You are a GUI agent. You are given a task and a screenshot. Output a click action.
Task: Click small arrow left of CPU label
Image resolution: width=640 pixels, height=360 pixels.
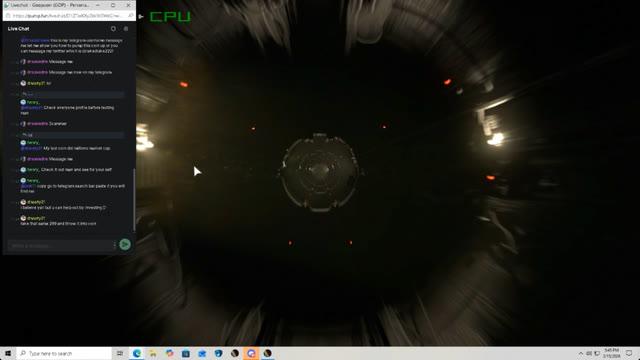click(x=141, y=17)
